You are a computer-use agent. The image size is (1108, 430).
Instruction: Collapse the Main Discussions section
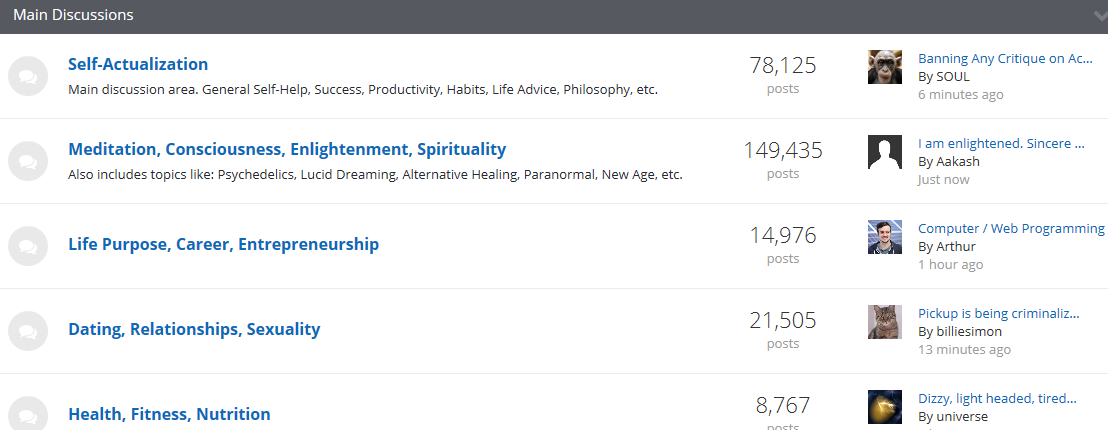coord(1100,16)
